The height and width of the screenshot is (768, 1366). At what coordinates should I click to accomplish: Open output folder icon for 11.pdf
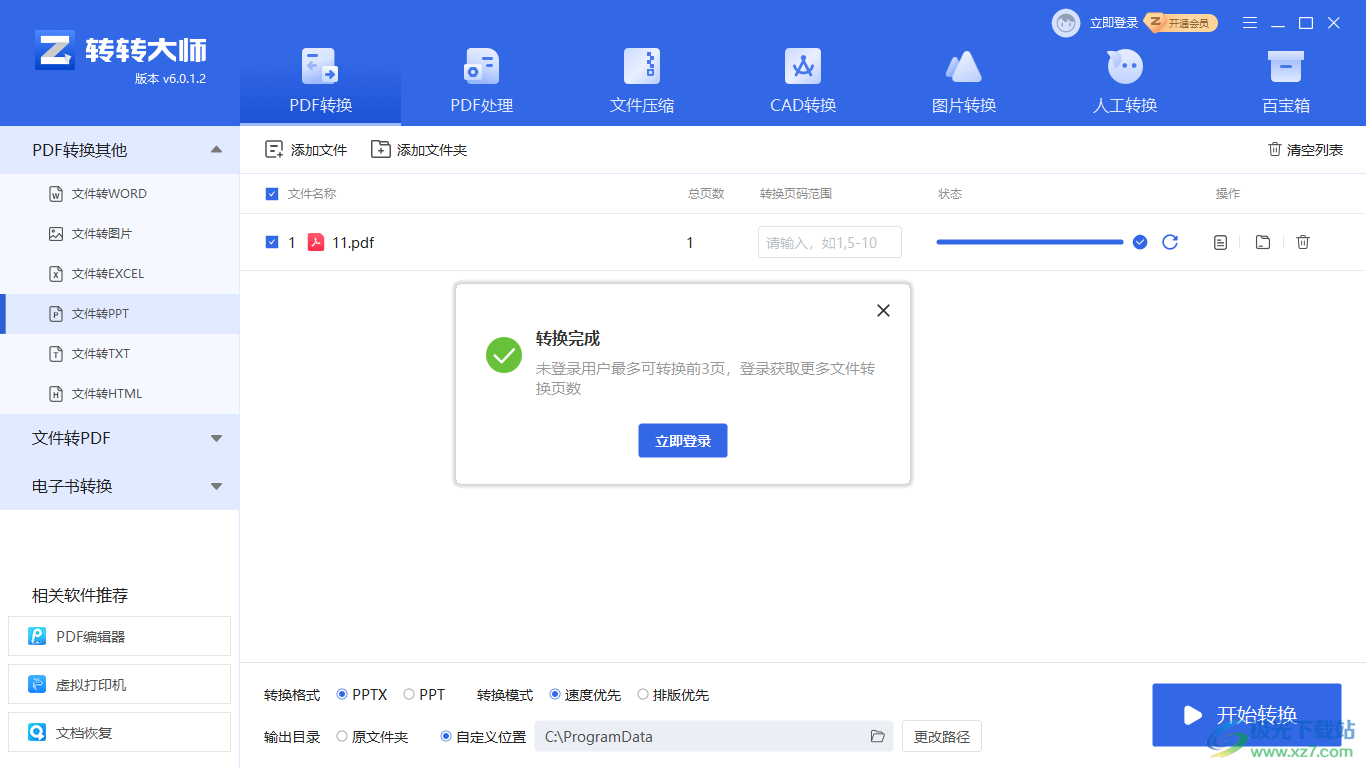[1263, 242]
